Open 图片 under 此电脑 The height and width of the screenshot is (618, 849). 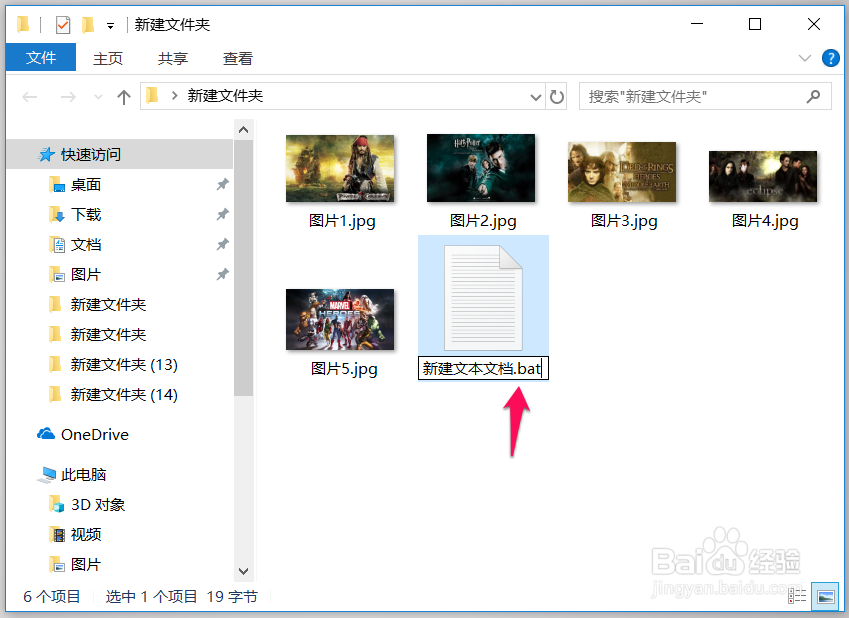click(86, 564)
